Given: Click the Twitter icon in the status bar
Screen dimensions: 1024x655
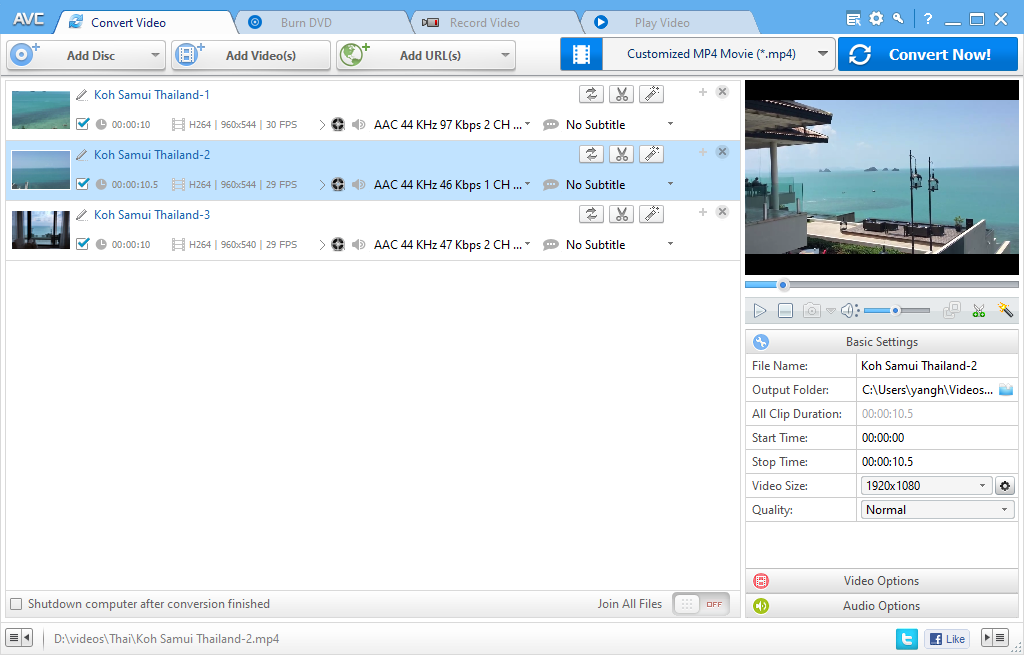Looking at the screenshot, I should coord(906,638).
